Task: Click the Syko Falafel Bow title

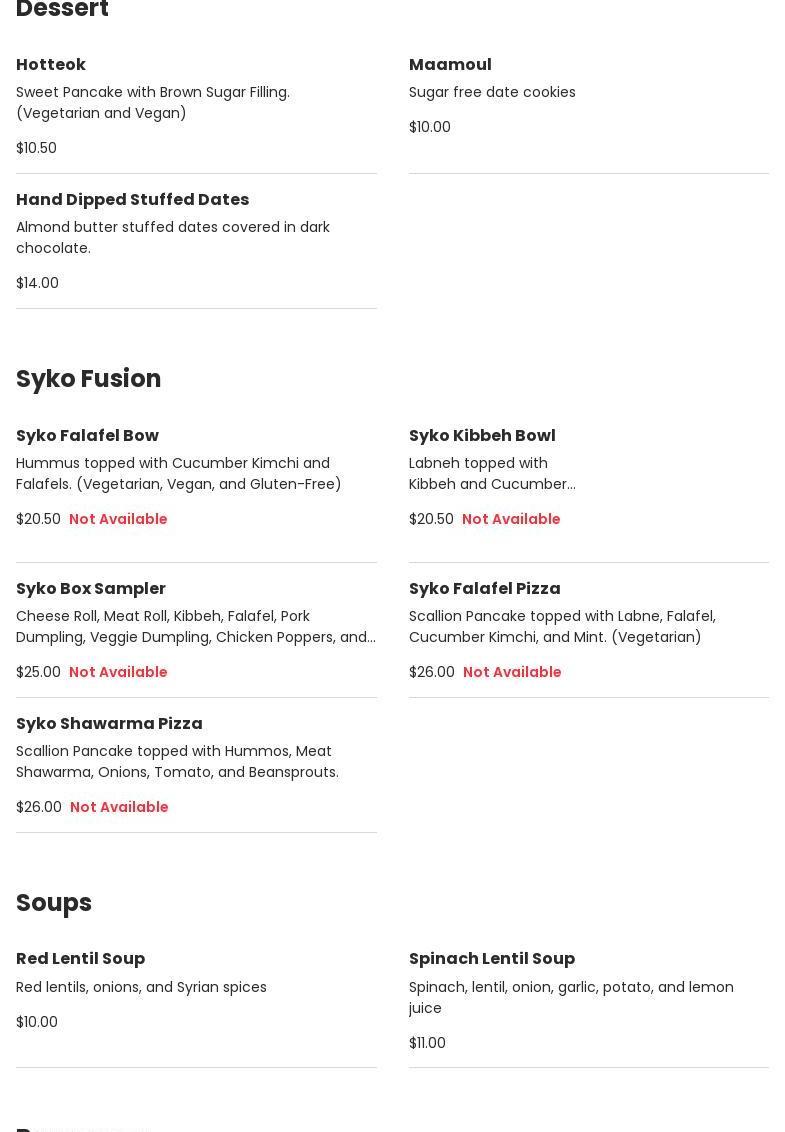Action: (87, 435)
